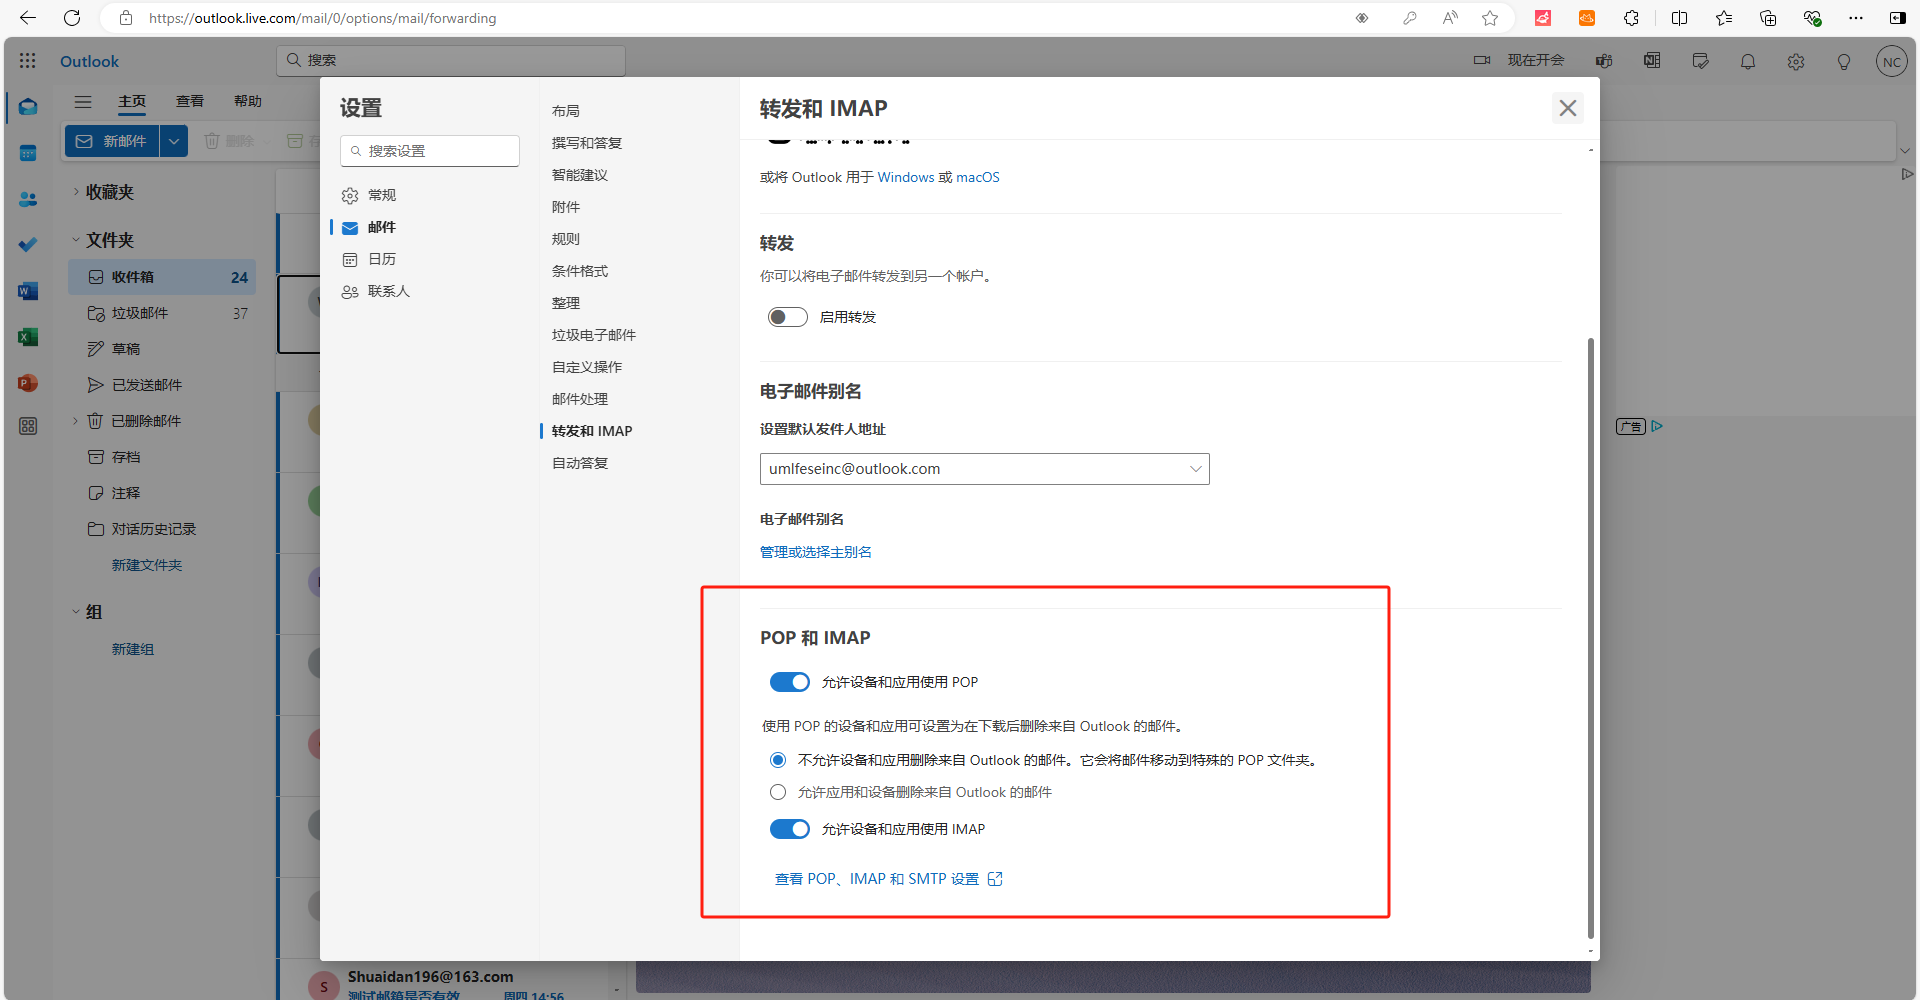Click New folder link

click(x=147, y=565)
